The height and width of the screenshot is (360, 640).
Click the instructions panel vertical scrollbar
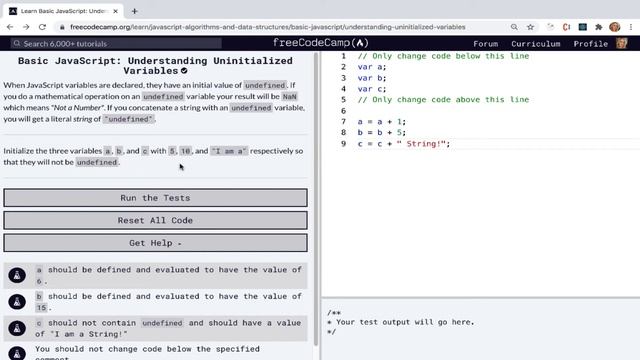tap(316, 199)
